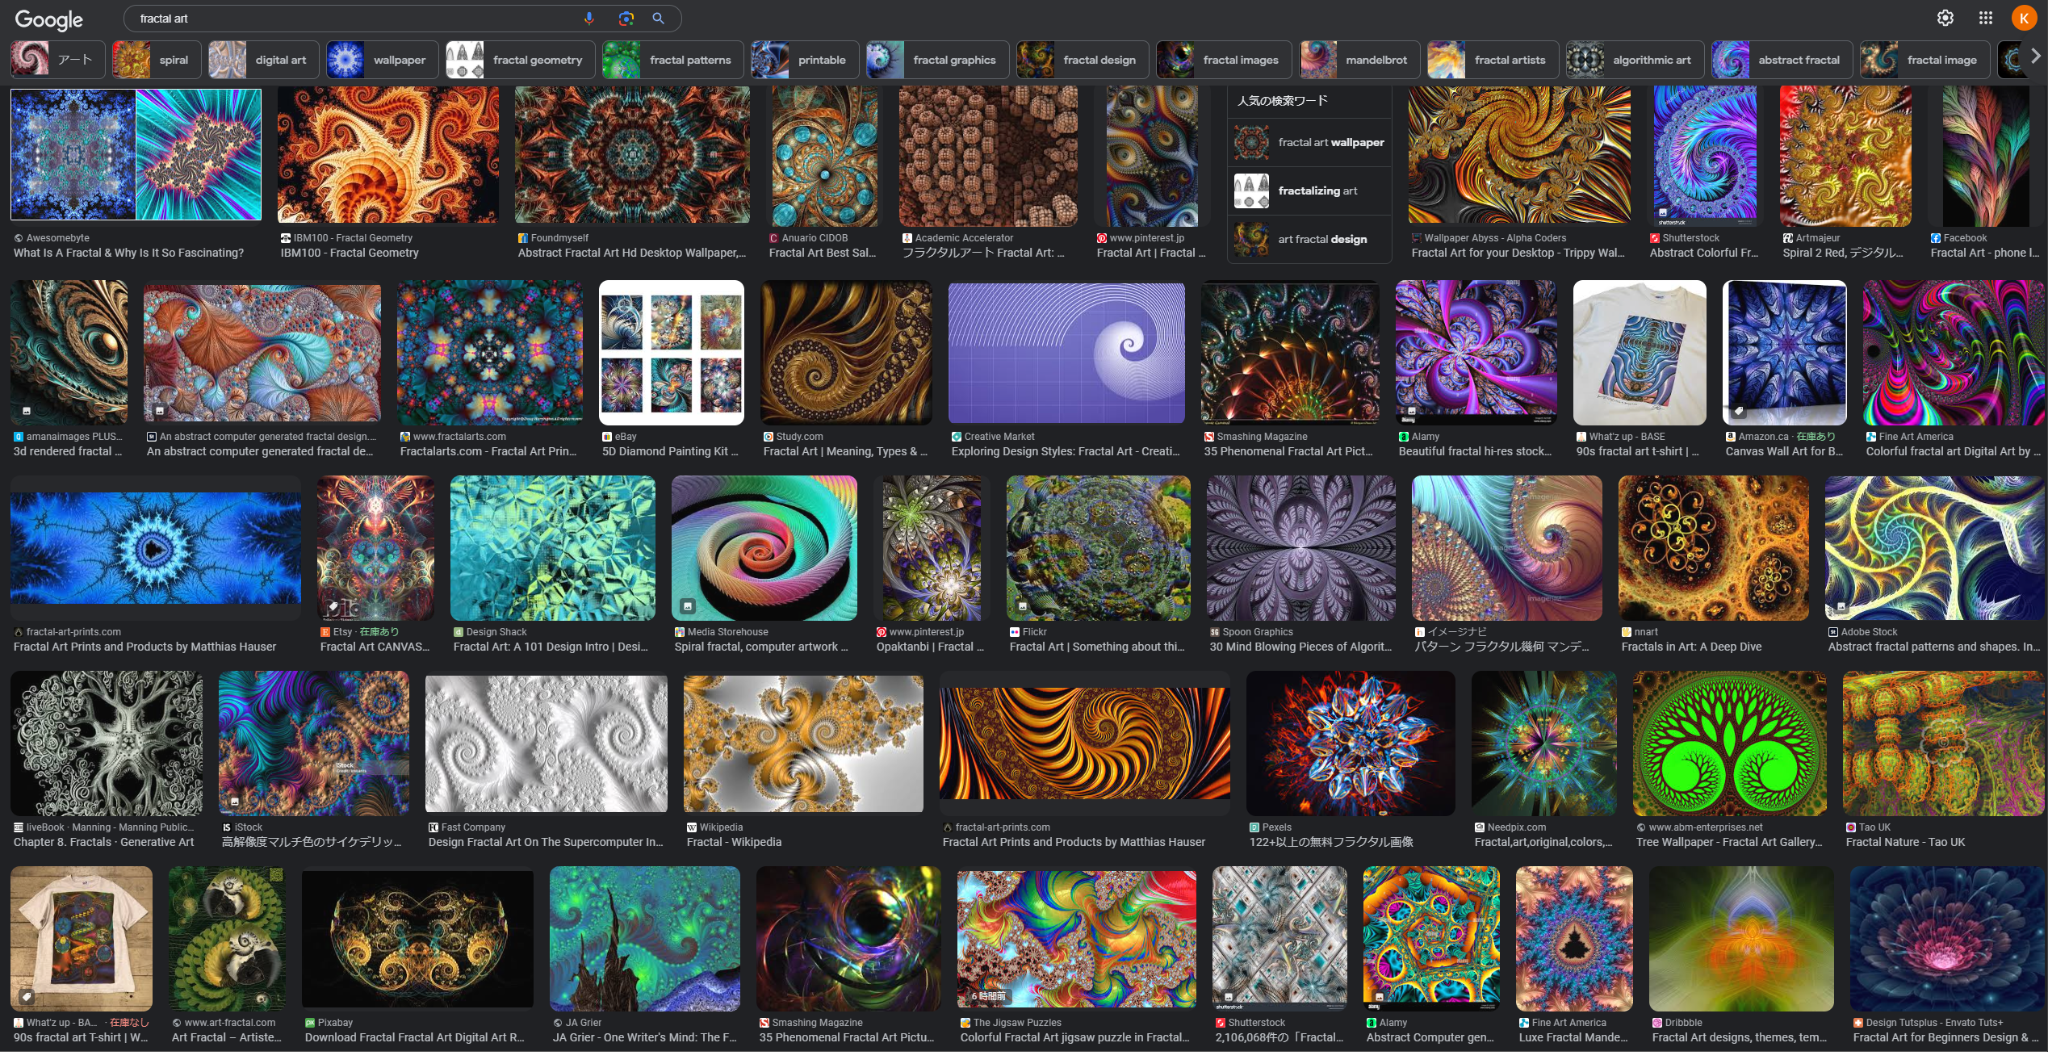Select the 'spiral' filter chip
This screenshot has width=2048, height=1052.
click(x=157, y=60)
